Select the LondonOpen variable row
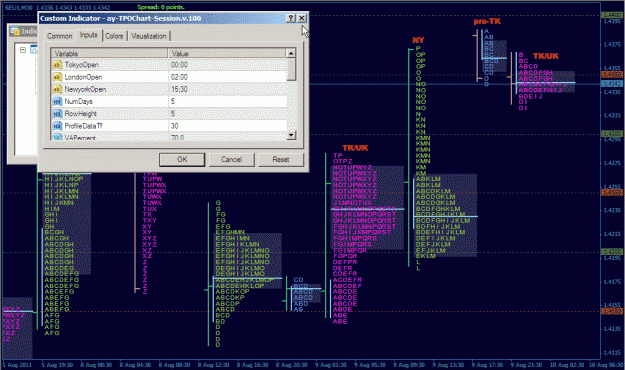The image size is (625, 370). [x=169, y=77]
